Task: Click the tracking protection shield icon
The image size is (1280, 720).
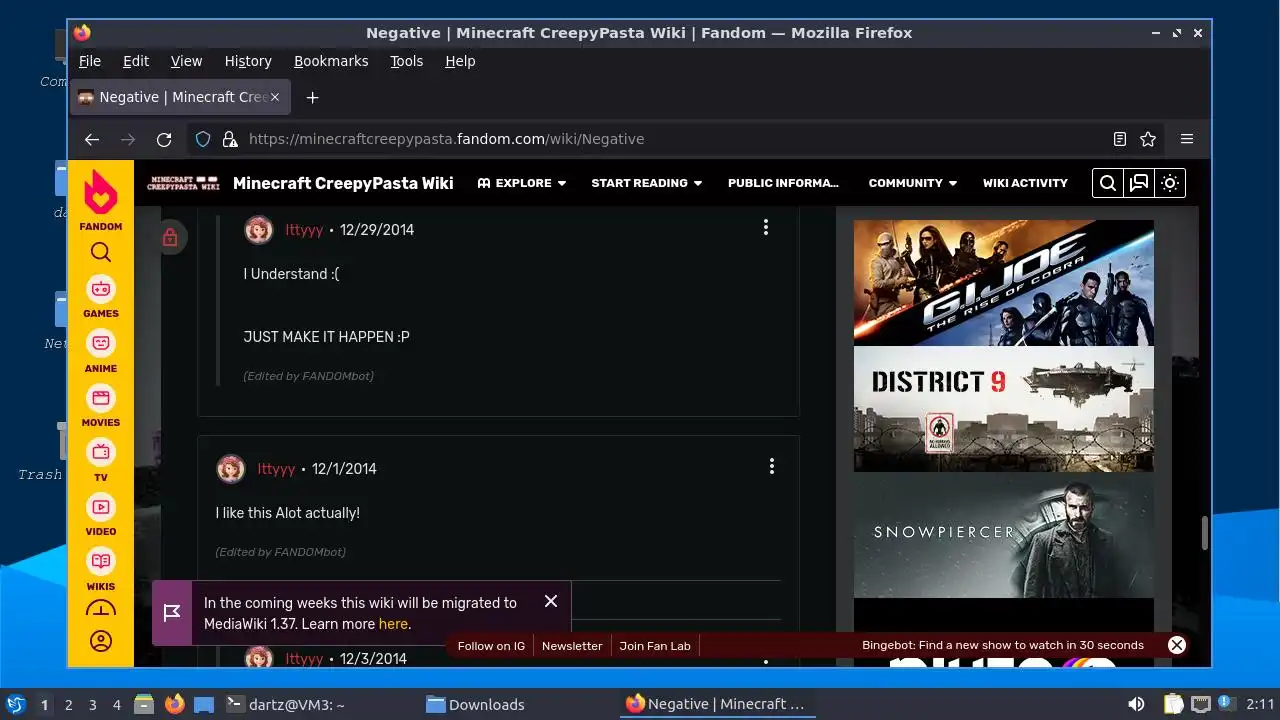Action: pyautogui.click(x=203, y=139)
